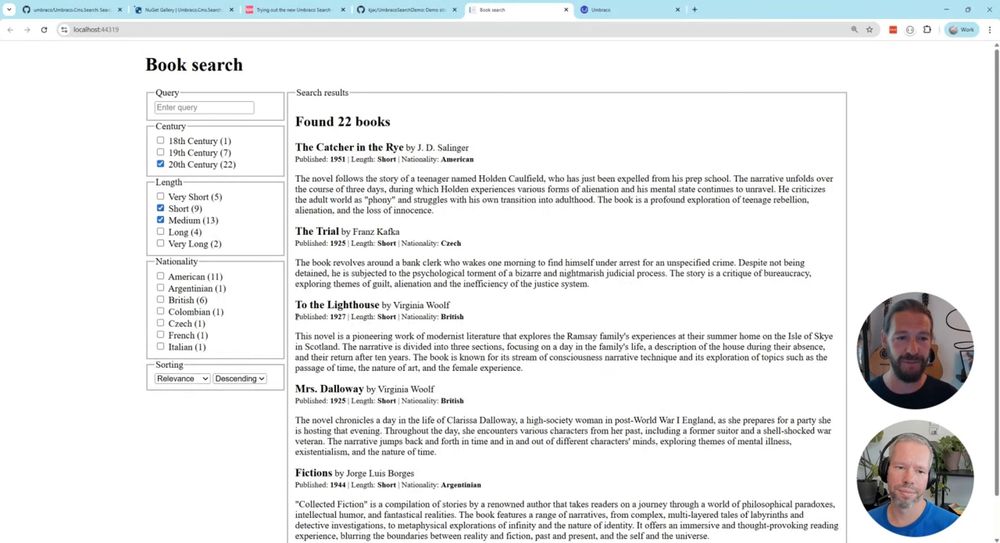Tick the Long length checkbox
This screenshot has width=1000, height=543.
160,231
